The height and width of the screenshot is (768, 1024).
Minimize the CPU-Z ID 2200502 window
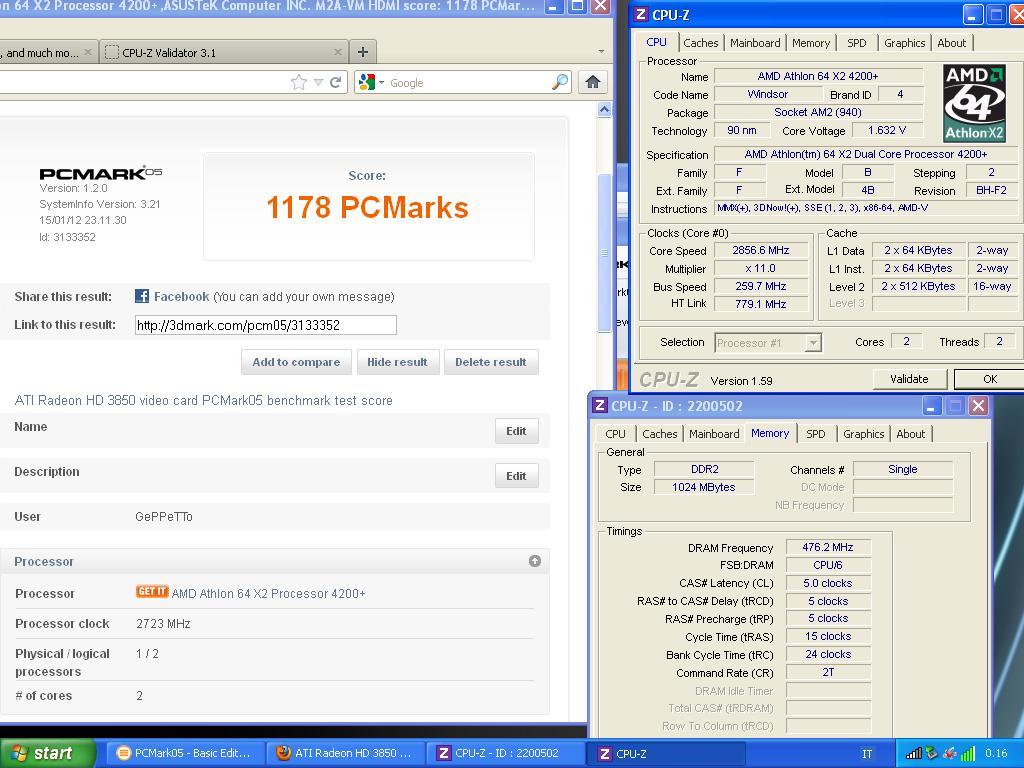click(931, 406)
